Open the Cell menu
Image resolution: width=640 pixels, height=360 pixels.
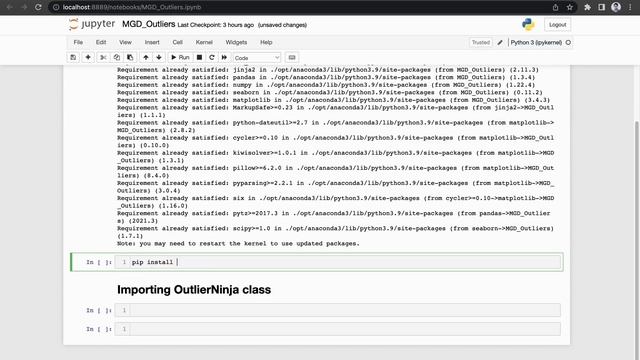(178, 42)
